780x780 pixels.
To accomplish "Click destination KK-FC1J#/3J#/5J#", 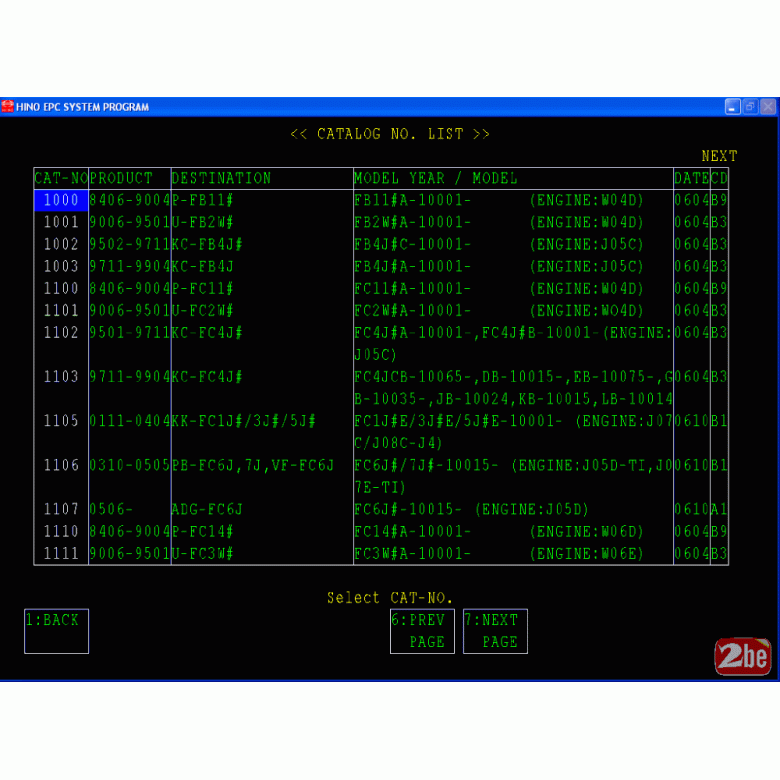I will click(x=244, y=421).
